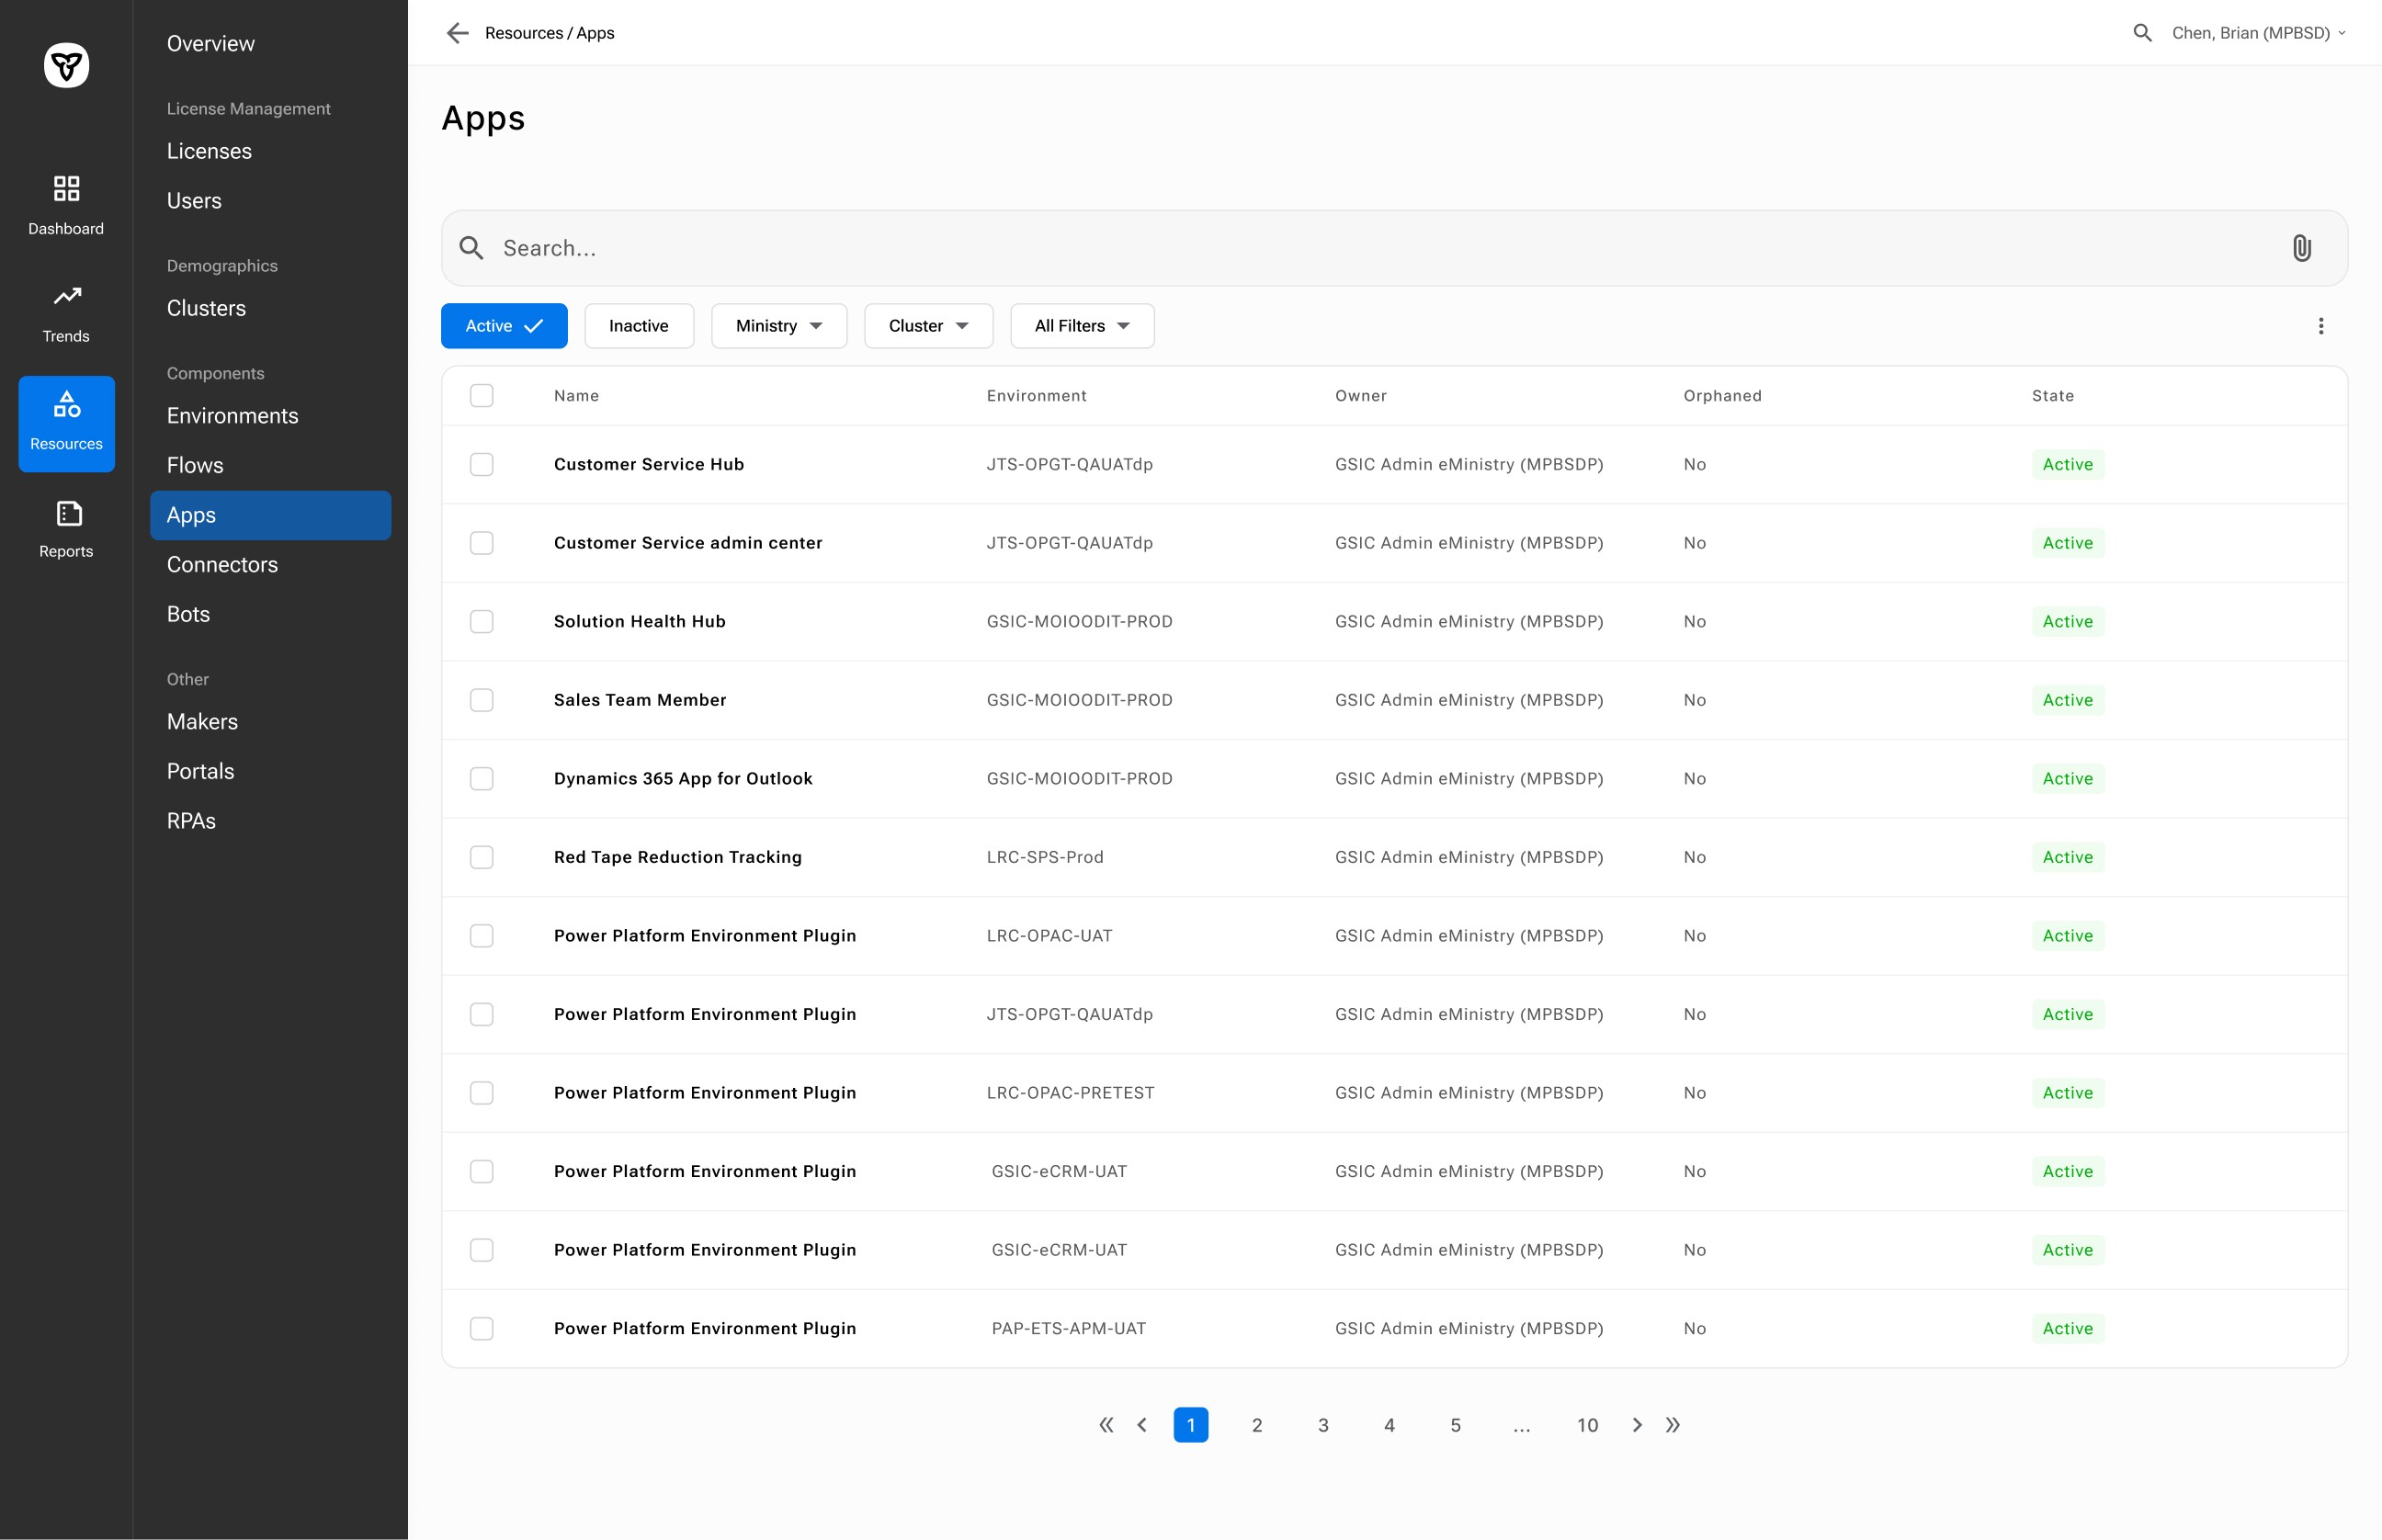Image resolution: width=2382 pixels, height=1540 pixels.
Task: Click the Owner column header
Action: coord(1361,396)
